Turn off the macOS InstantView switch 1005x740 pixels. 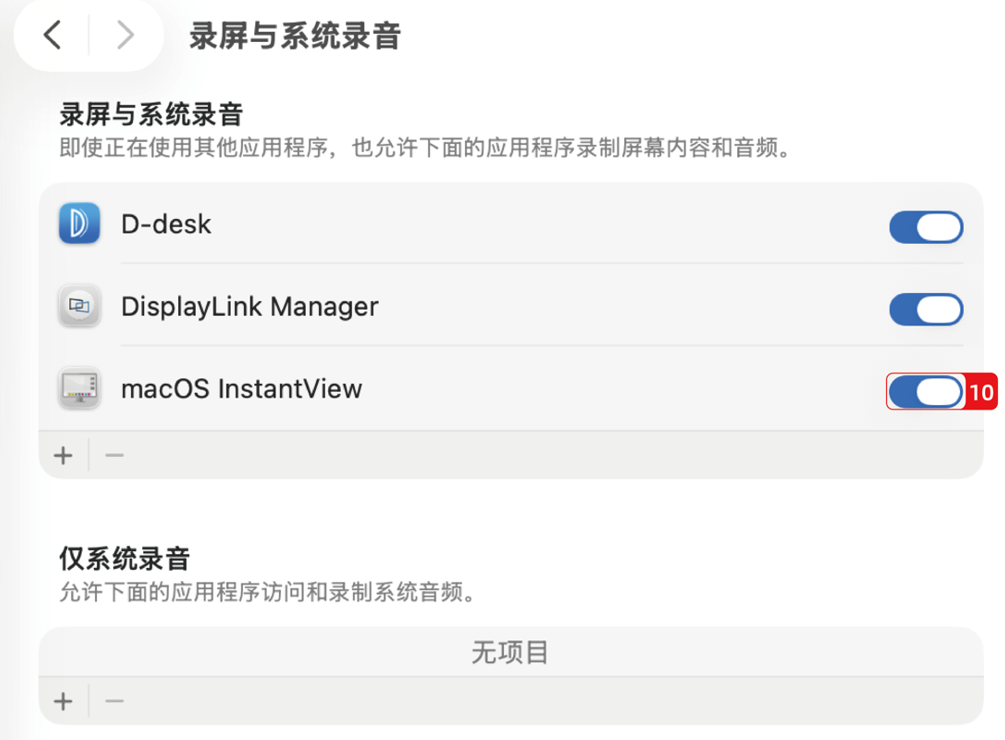click(x=926, y=392)
